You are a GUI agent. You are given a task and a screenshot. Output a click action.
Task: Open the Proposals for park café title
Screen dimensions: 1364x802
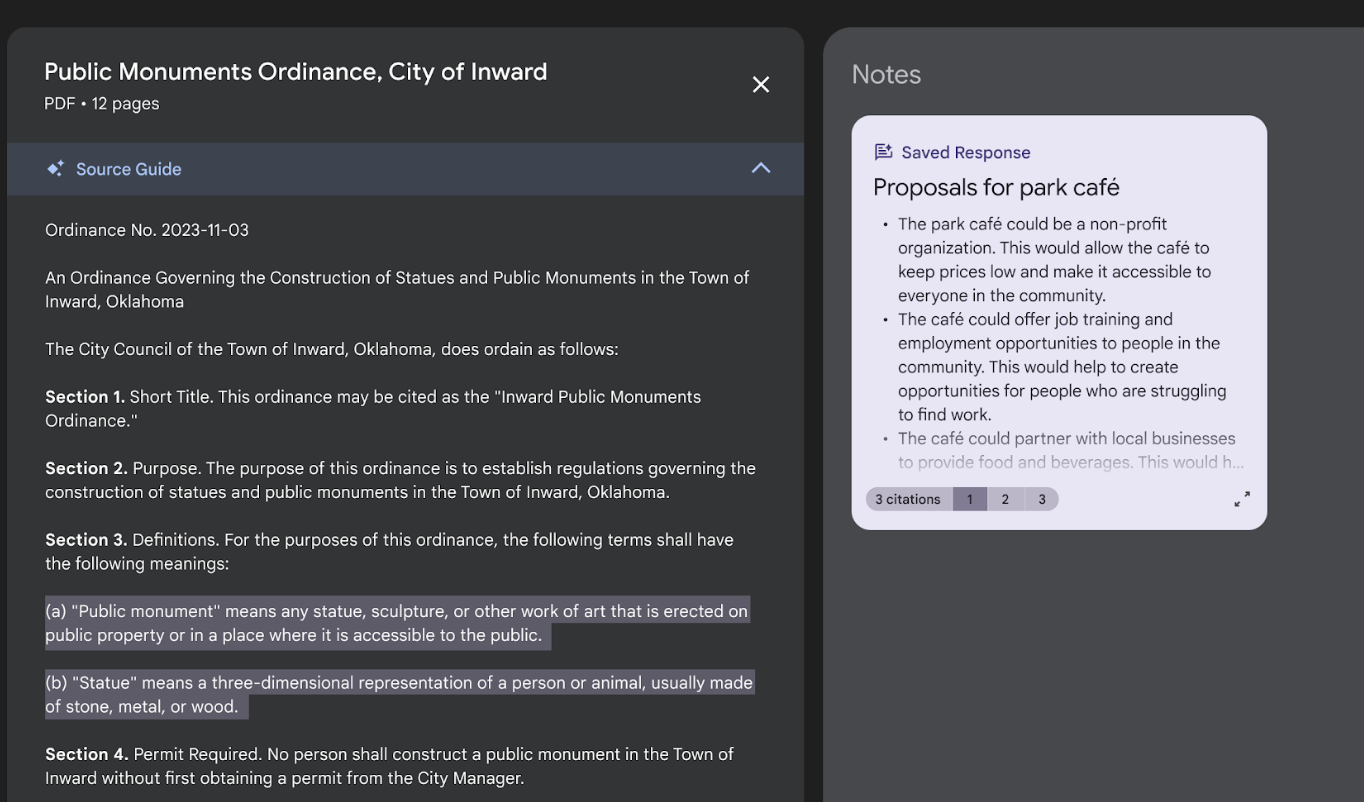(x=996, y=188)
